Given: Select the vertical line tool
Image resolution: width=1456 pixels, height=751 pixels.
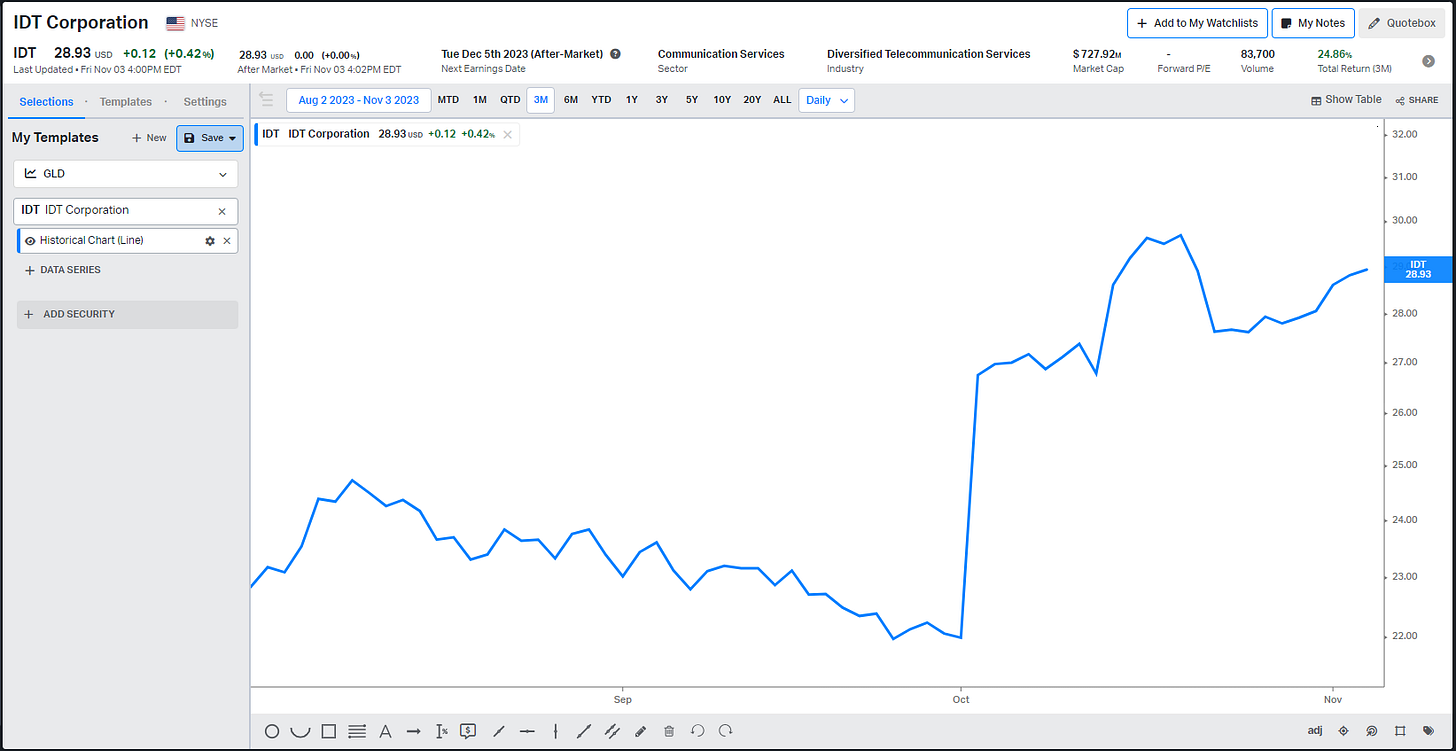Looking at the screenshot, I should pyautogui.click(x=556, y=731).
